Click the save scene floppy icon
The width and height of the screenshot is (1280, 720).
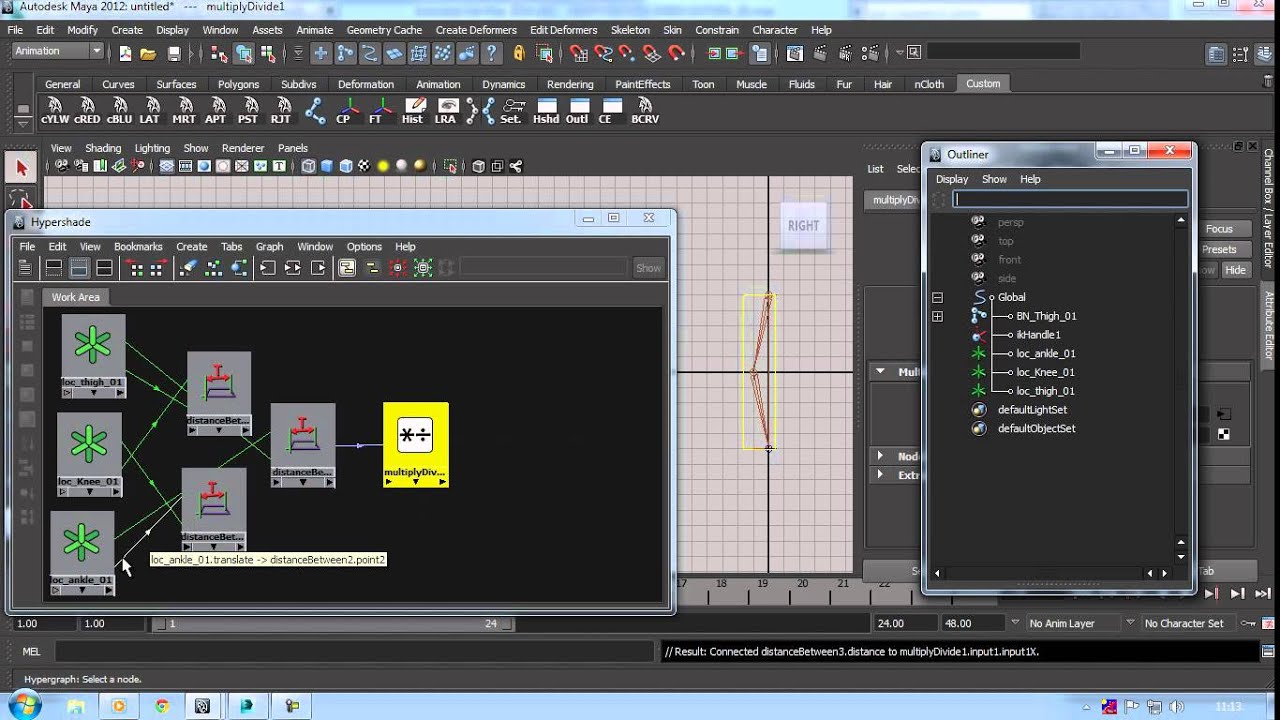174,53
